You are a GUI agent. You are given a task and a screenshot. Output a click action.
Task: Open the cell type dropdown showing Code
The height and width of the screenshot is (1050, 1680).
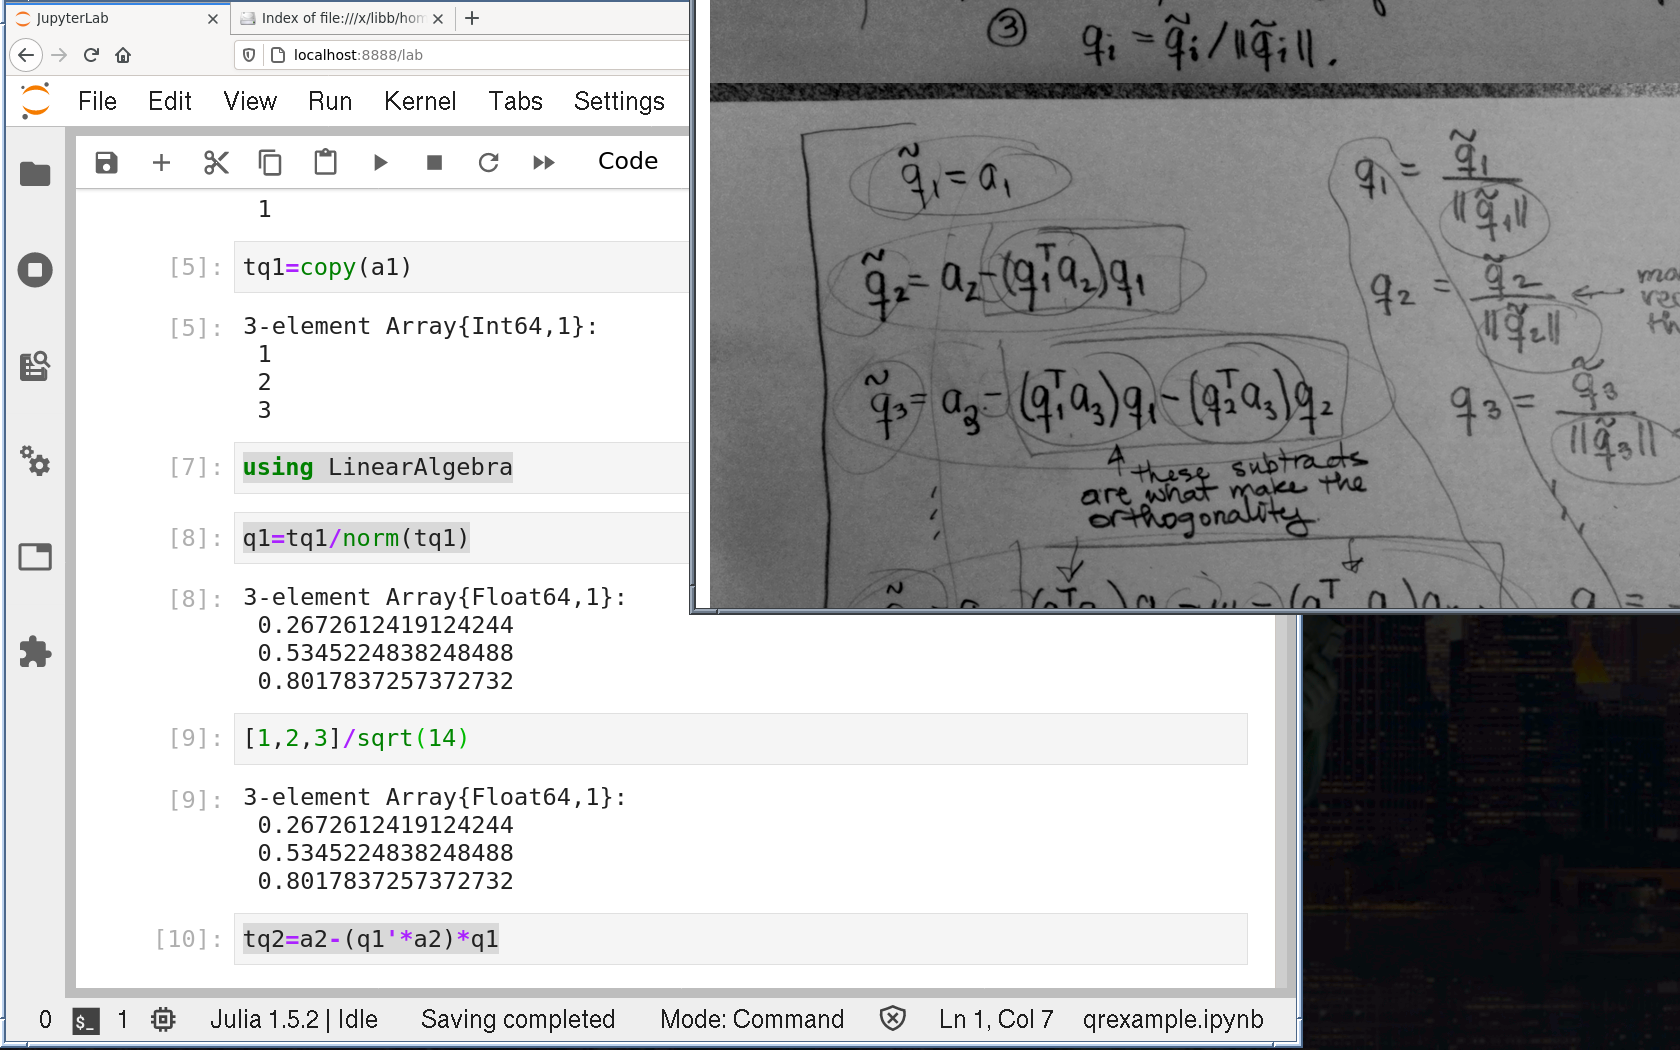[x=628, y=162]
